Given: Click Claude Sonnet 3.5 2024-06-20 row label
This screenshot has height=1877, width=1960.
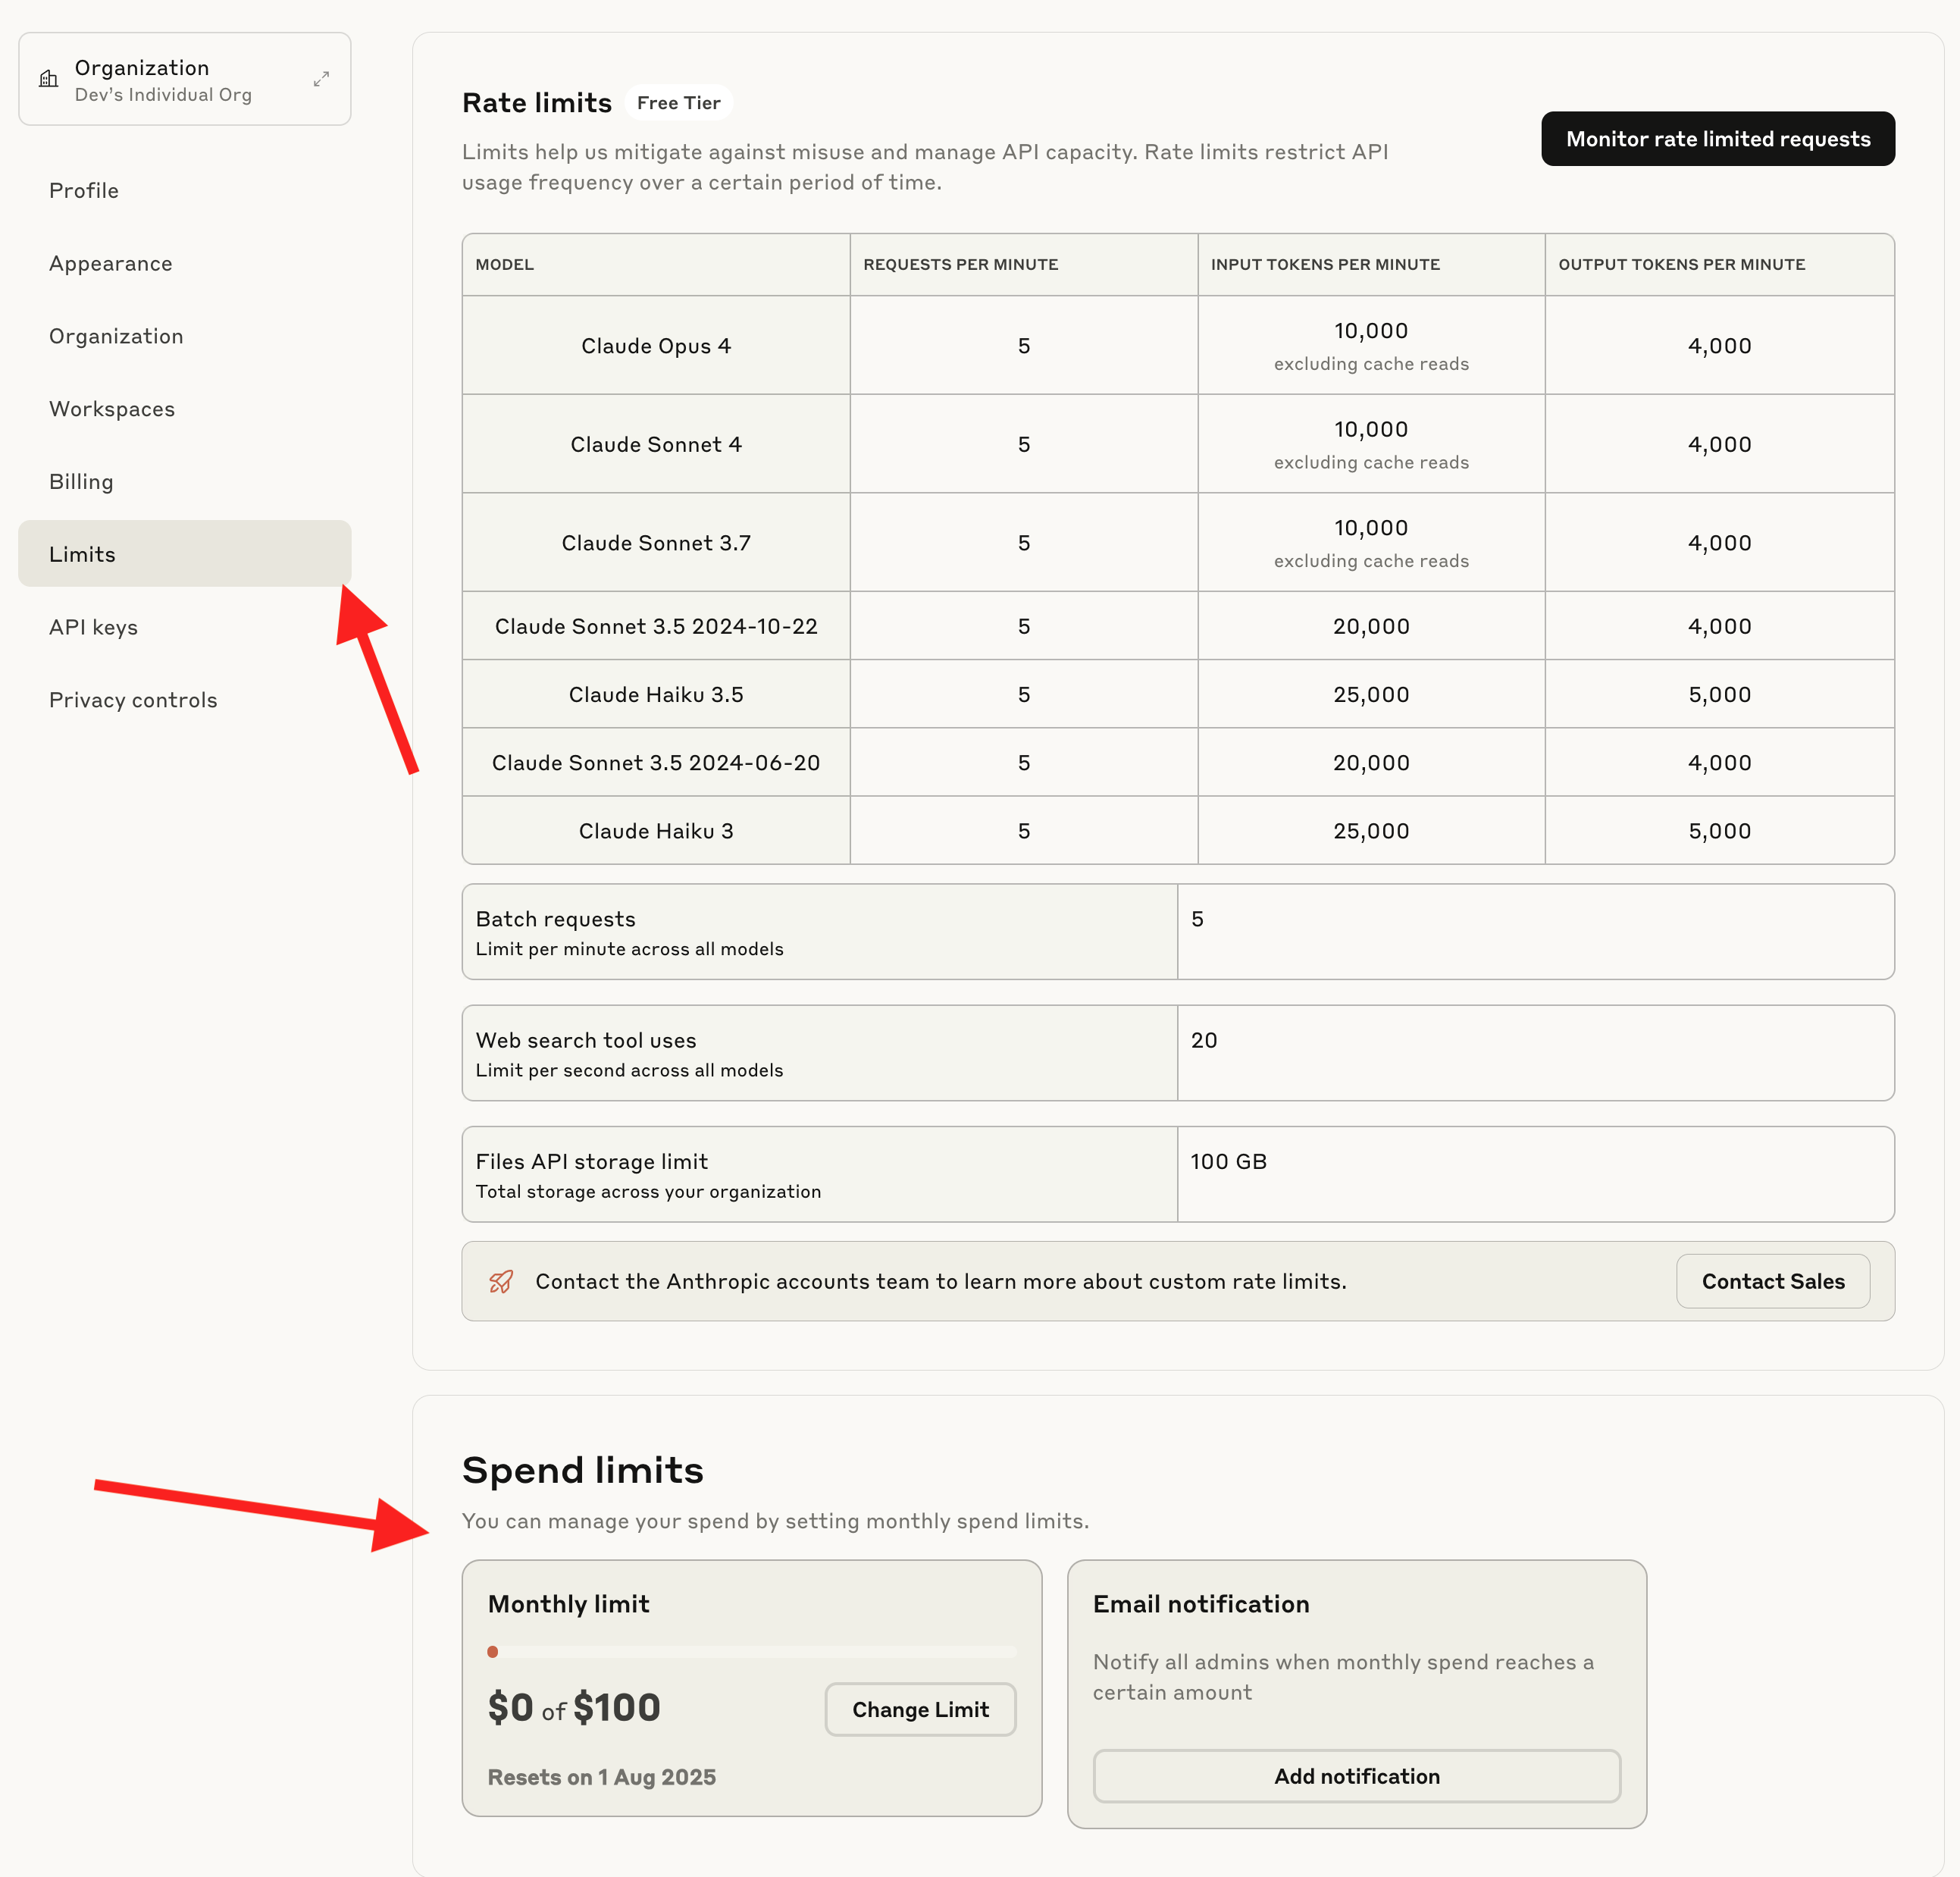Looking at the screenshot, I should (x=656, y=763).
